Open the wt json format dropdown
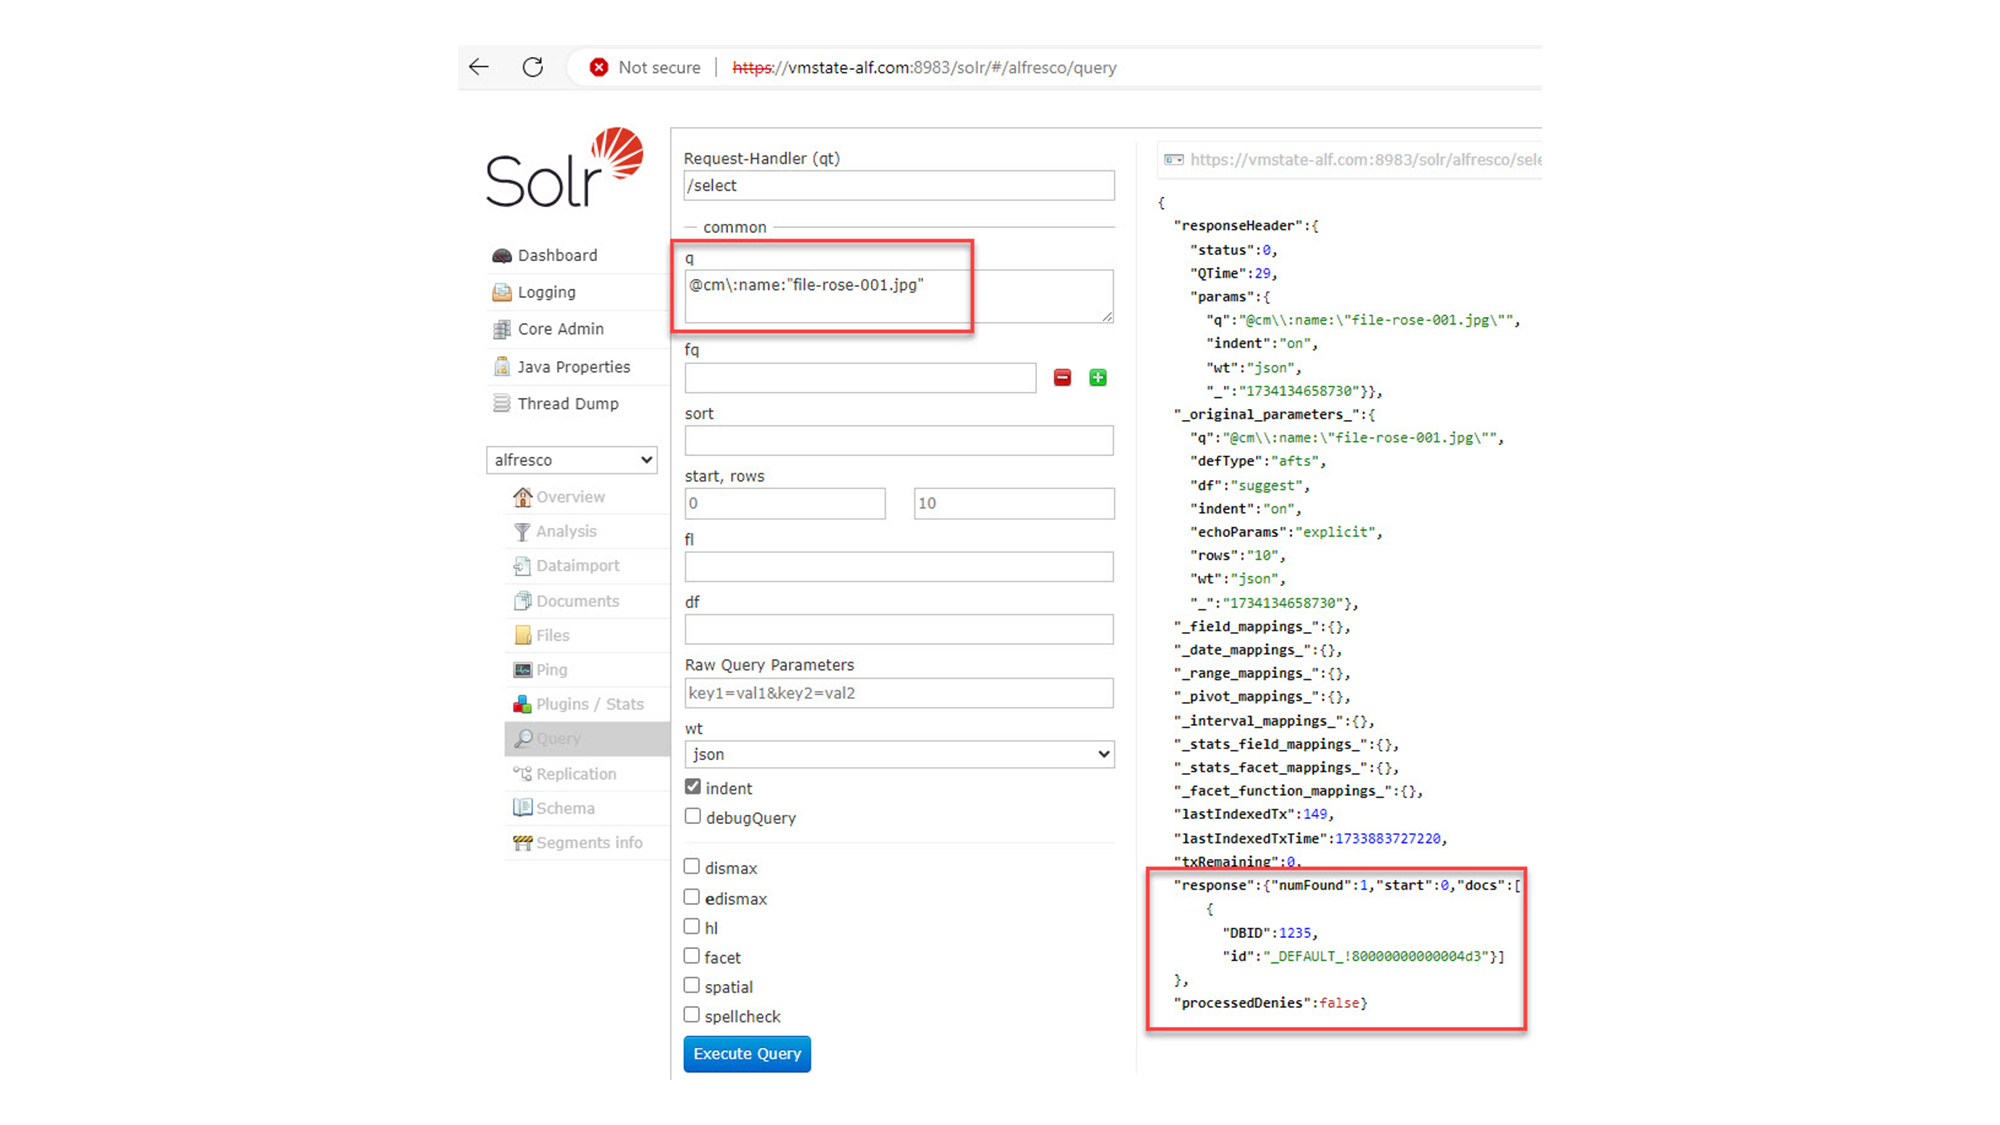The height and width of the screenshot is (1125, 2000). [x=899, y=754]
